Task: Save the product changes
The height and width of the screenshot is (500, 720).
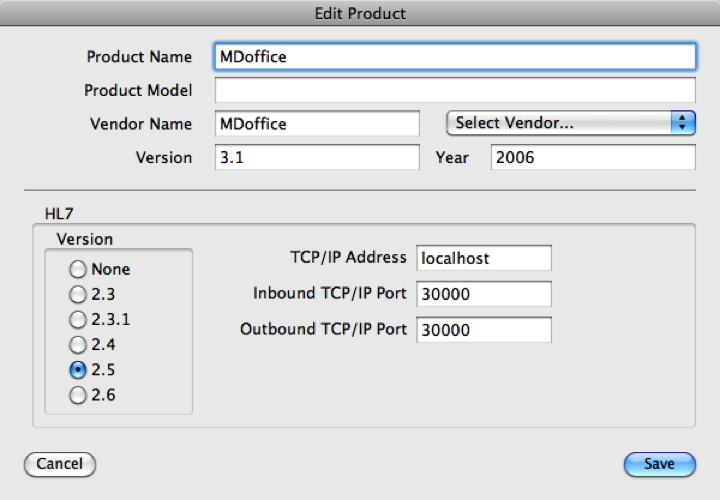Action: [x=658, y=464]
